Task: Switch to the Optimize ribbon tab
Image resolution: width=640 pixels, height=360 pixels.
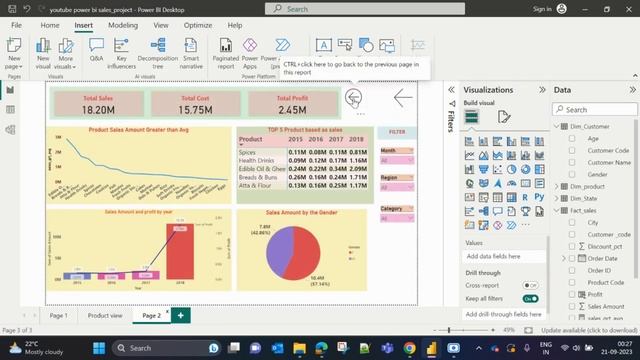Action: point(198,25)
